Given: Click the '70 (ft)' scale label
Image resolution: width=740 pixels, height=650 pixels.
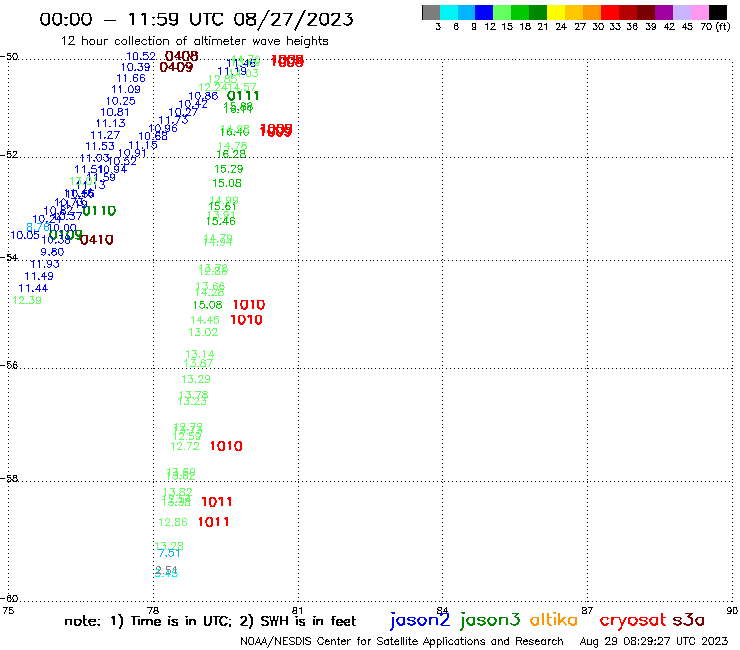Looking at the screenshot, I should pos(715,27).
